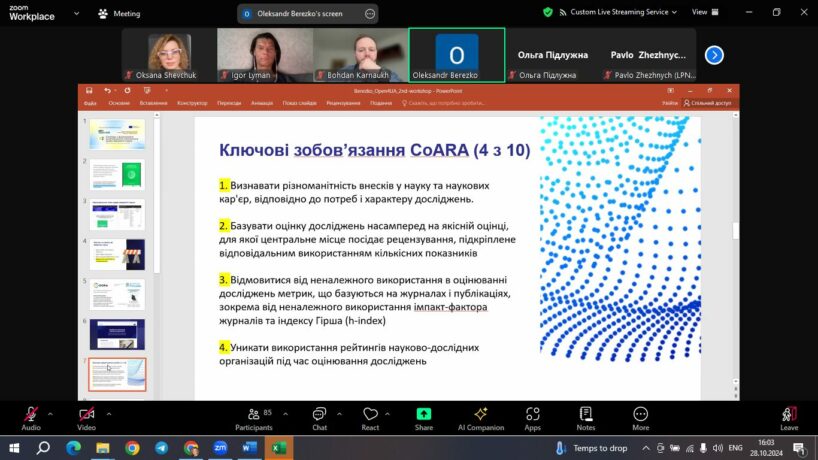This screenshot has width=818, height=460.
Task: Expand audio options arrow next to Audio
Action: (x=54, y=412)
